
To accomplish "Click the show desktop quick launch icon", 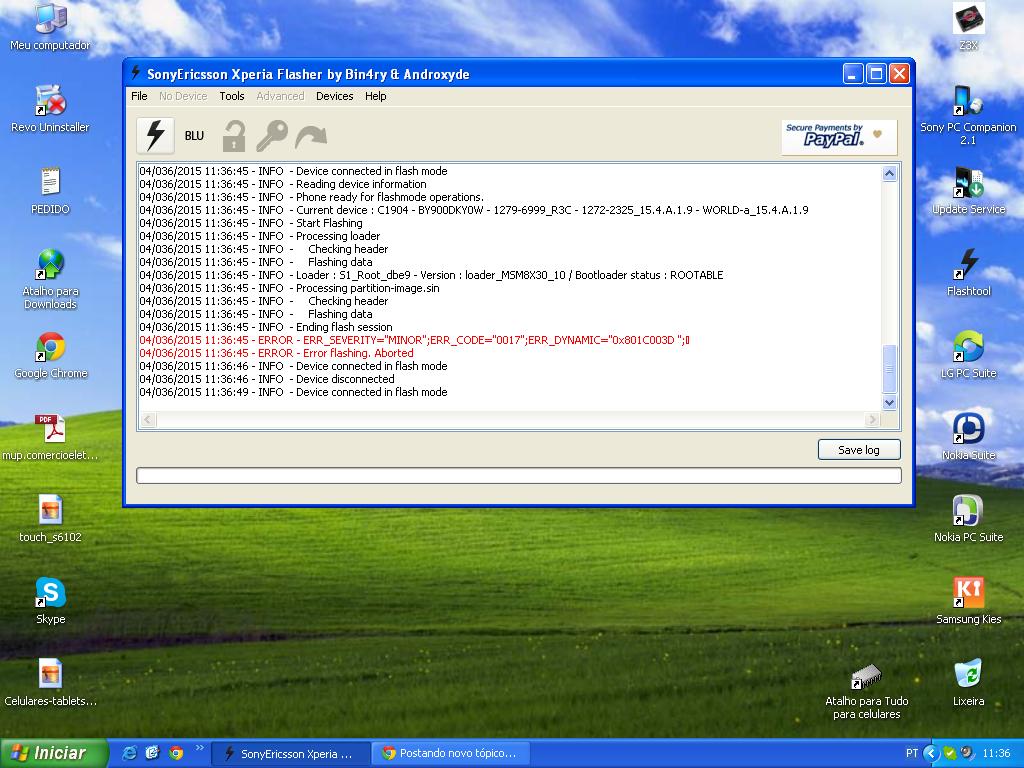I will point(152,753).
